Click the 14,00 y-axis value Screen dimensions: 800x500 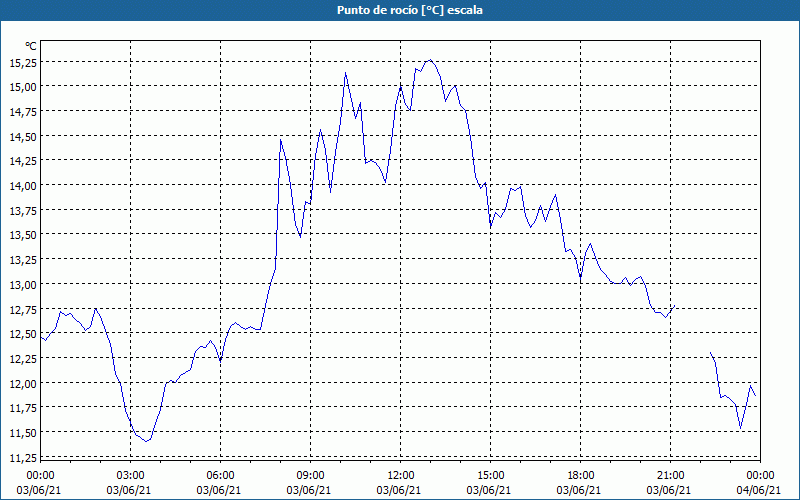[23, 186]
